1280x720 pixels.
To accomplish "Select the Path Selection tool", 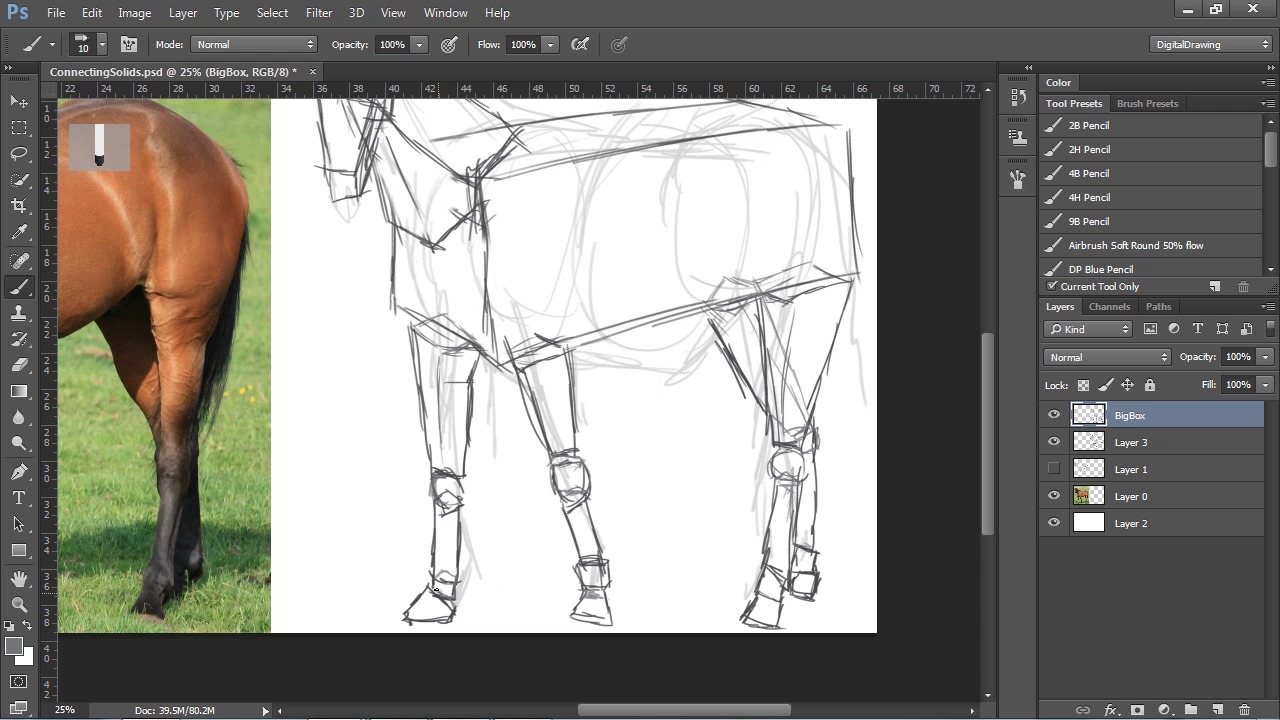I will (x=19, y=524).
